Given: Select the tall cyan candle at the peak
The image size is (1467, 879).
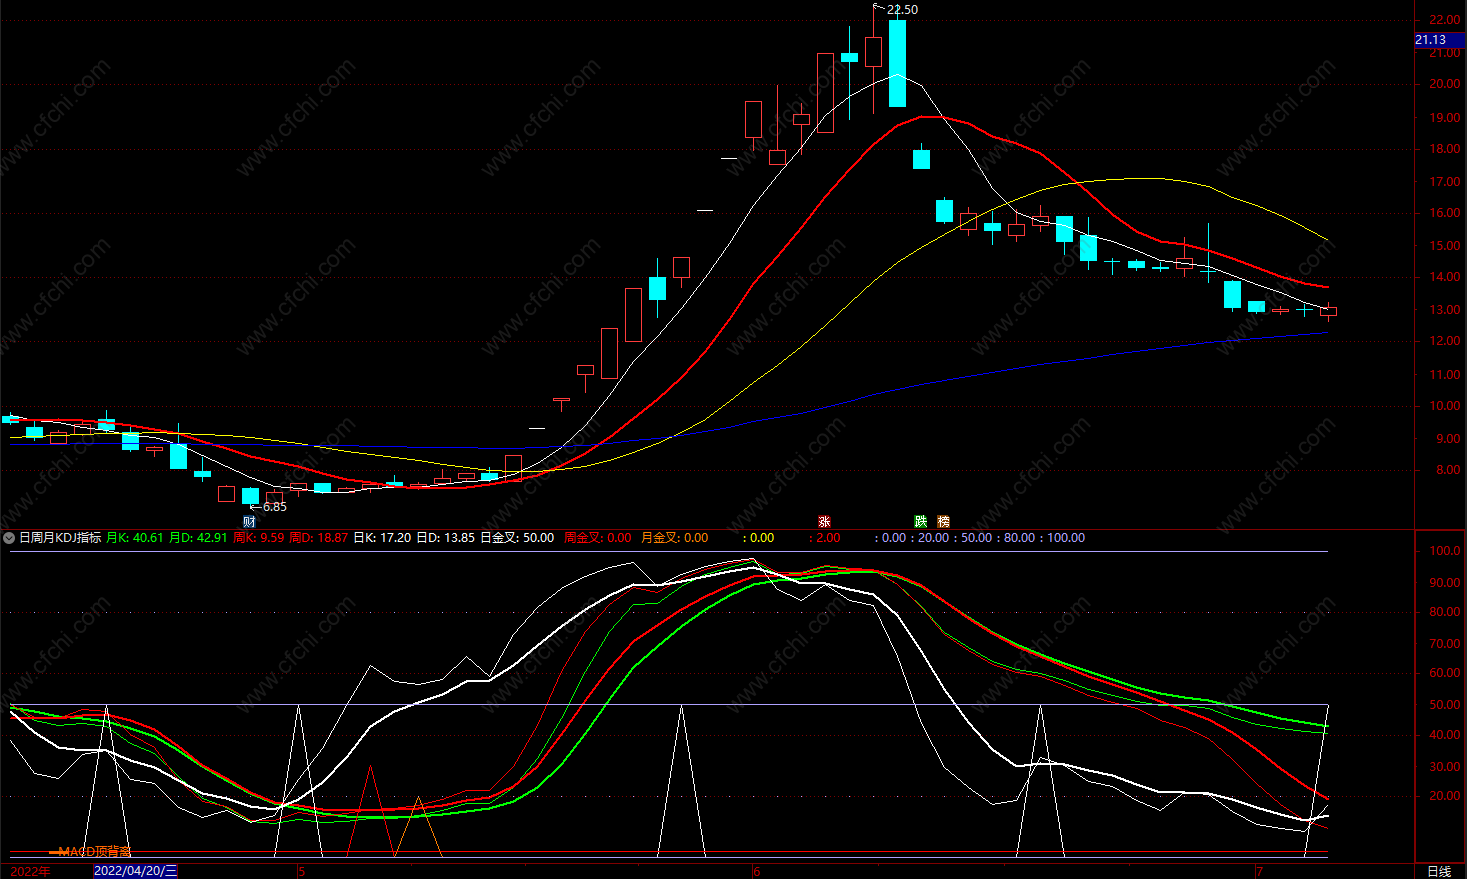Looking at the screenshot, I should (897, 63).
